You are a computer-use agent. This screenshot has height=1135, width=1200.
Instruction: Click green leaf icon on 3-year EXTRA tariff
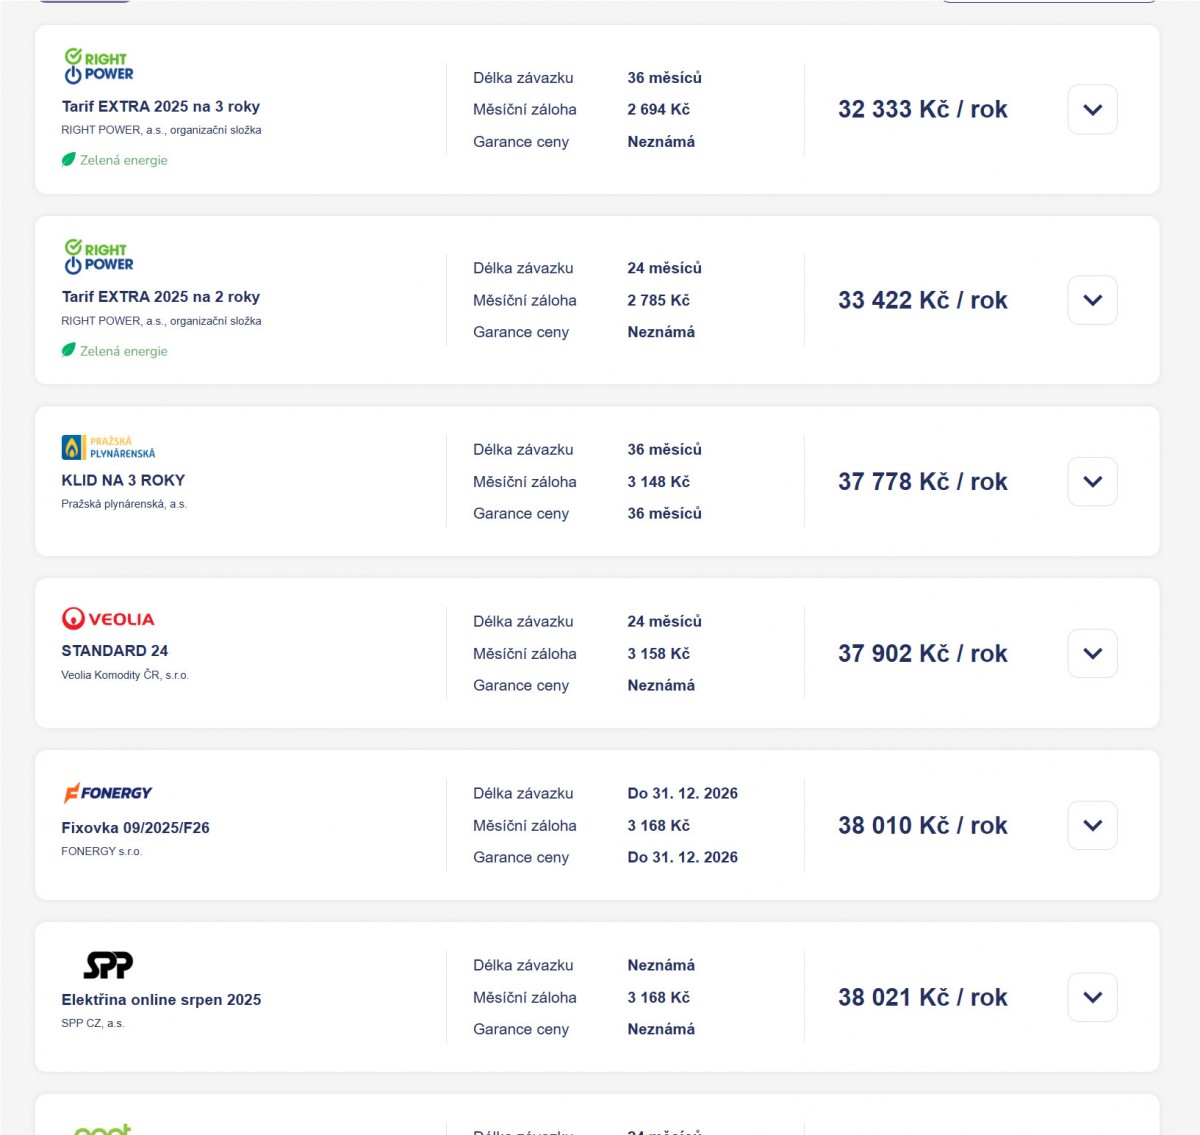[69, 160]
